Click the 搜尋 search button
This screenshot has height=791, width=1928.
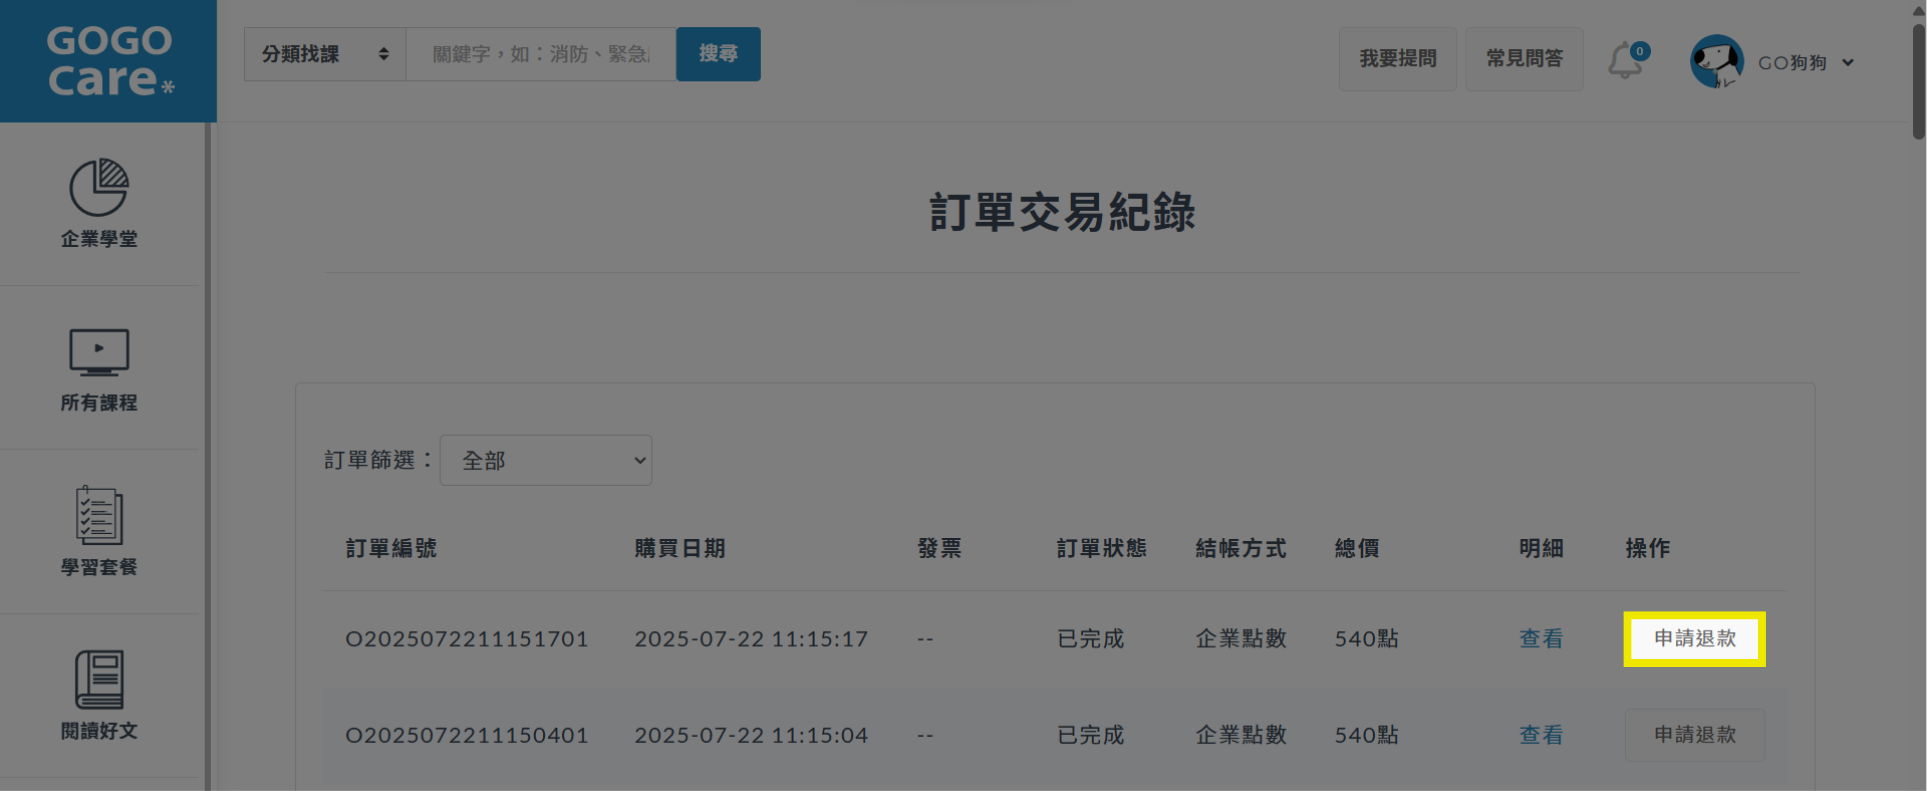[718, 54]
